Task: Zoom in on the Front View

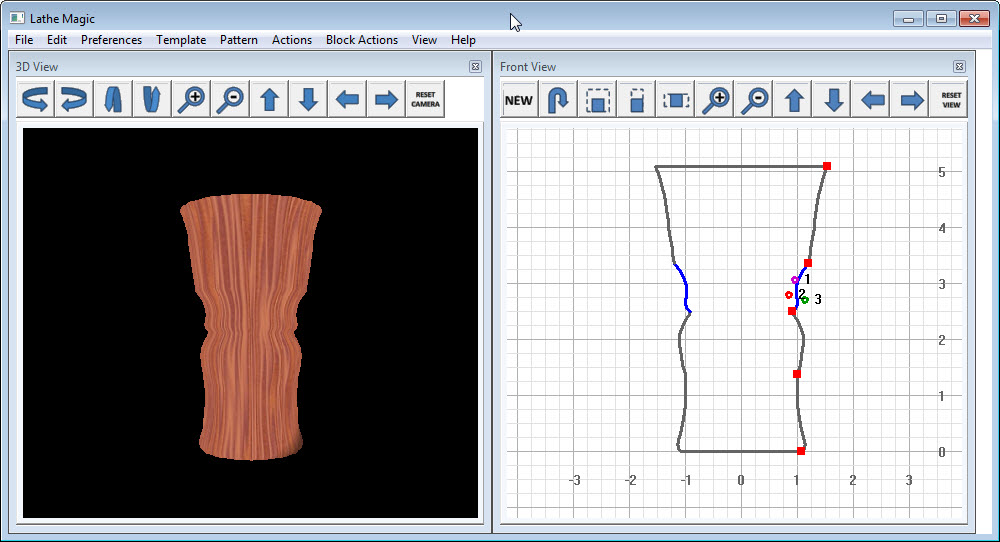Action: [x=716, y=100]
